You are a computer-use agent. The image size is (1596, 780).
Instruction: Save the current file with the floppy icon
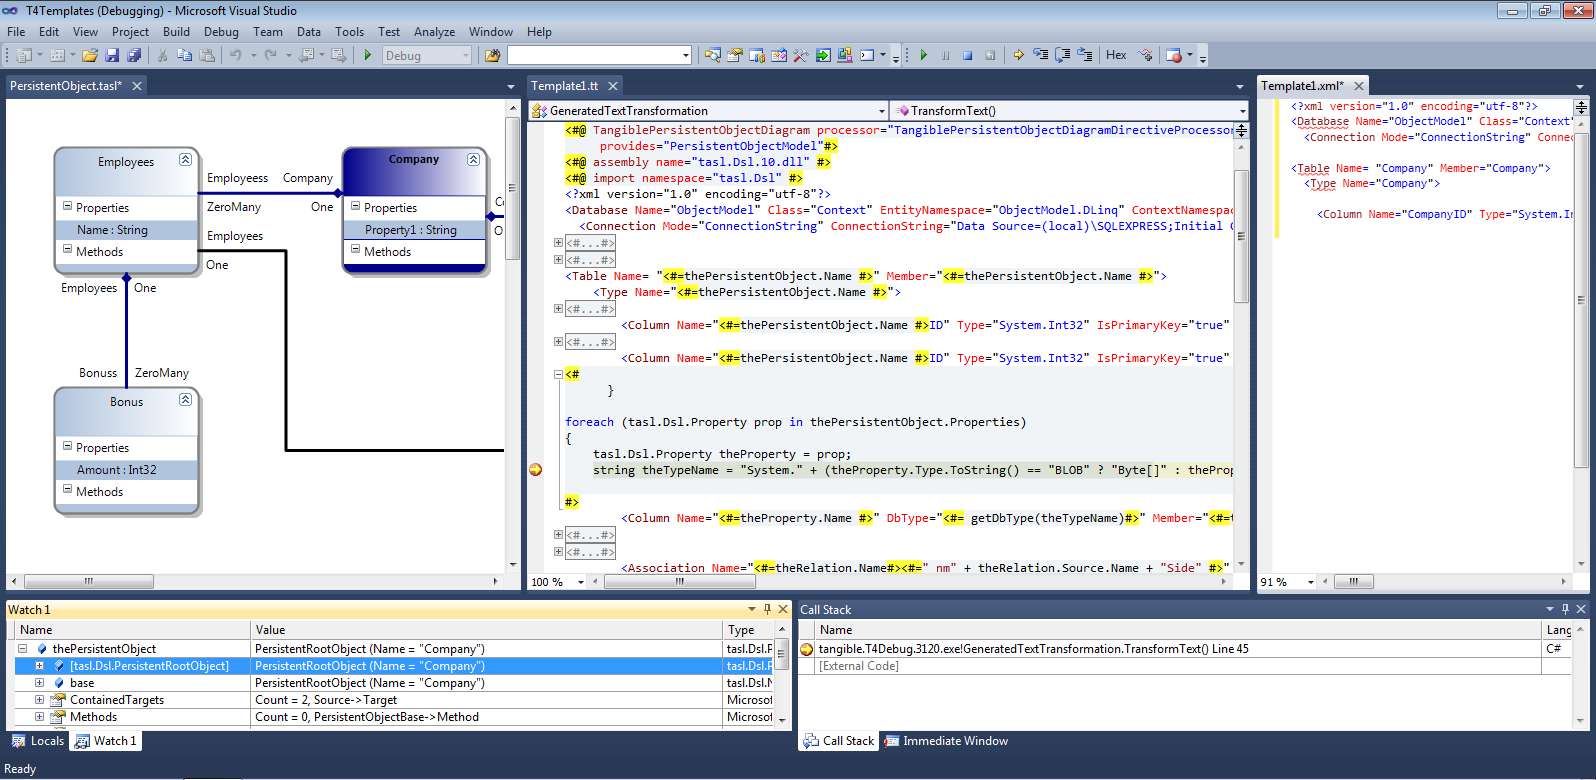pyautogui.click(x=112, y=55)
